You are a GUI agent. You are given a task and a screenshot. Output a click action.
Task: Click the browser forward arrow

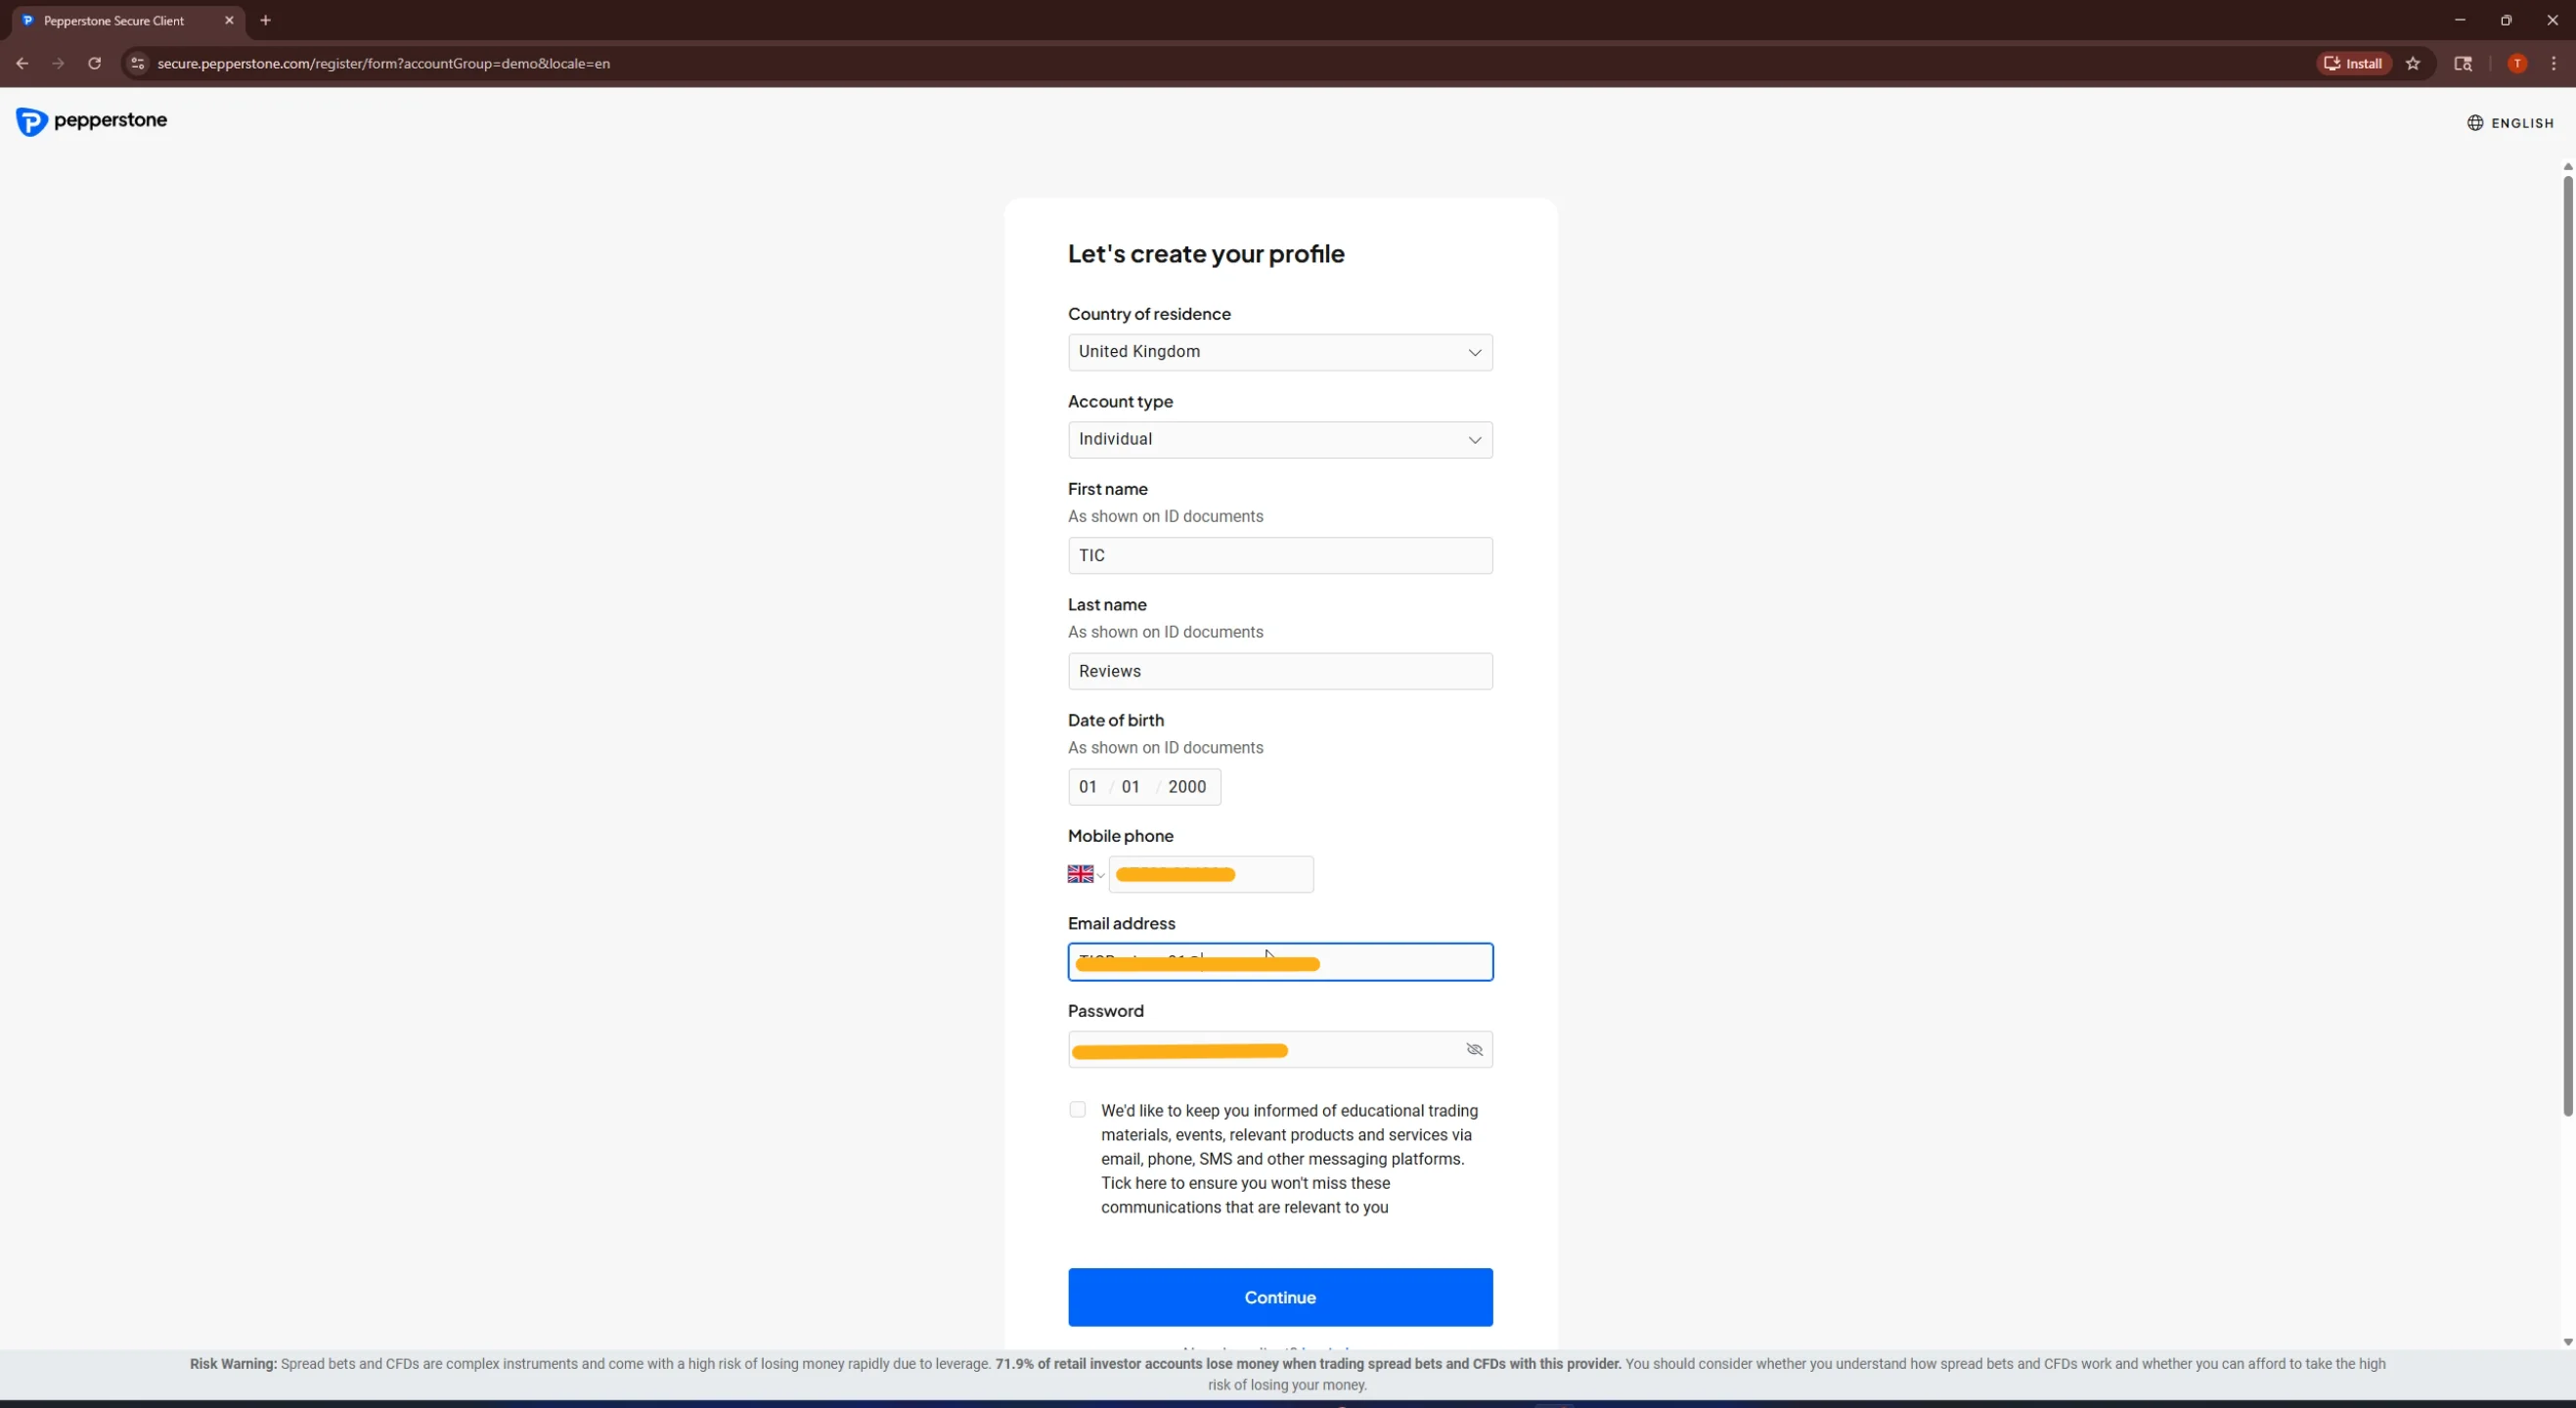pos(58,63)
